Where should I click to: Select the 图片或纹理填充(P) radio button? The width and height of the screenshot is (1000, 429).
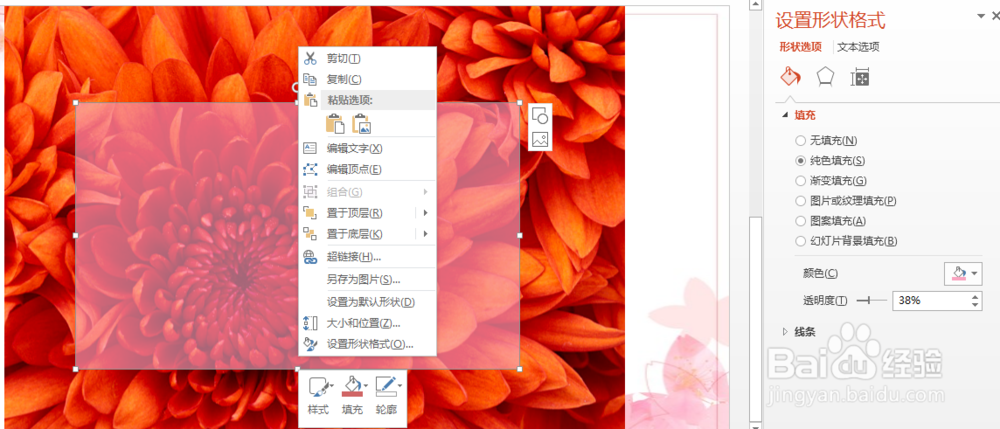tap(800, 201)
